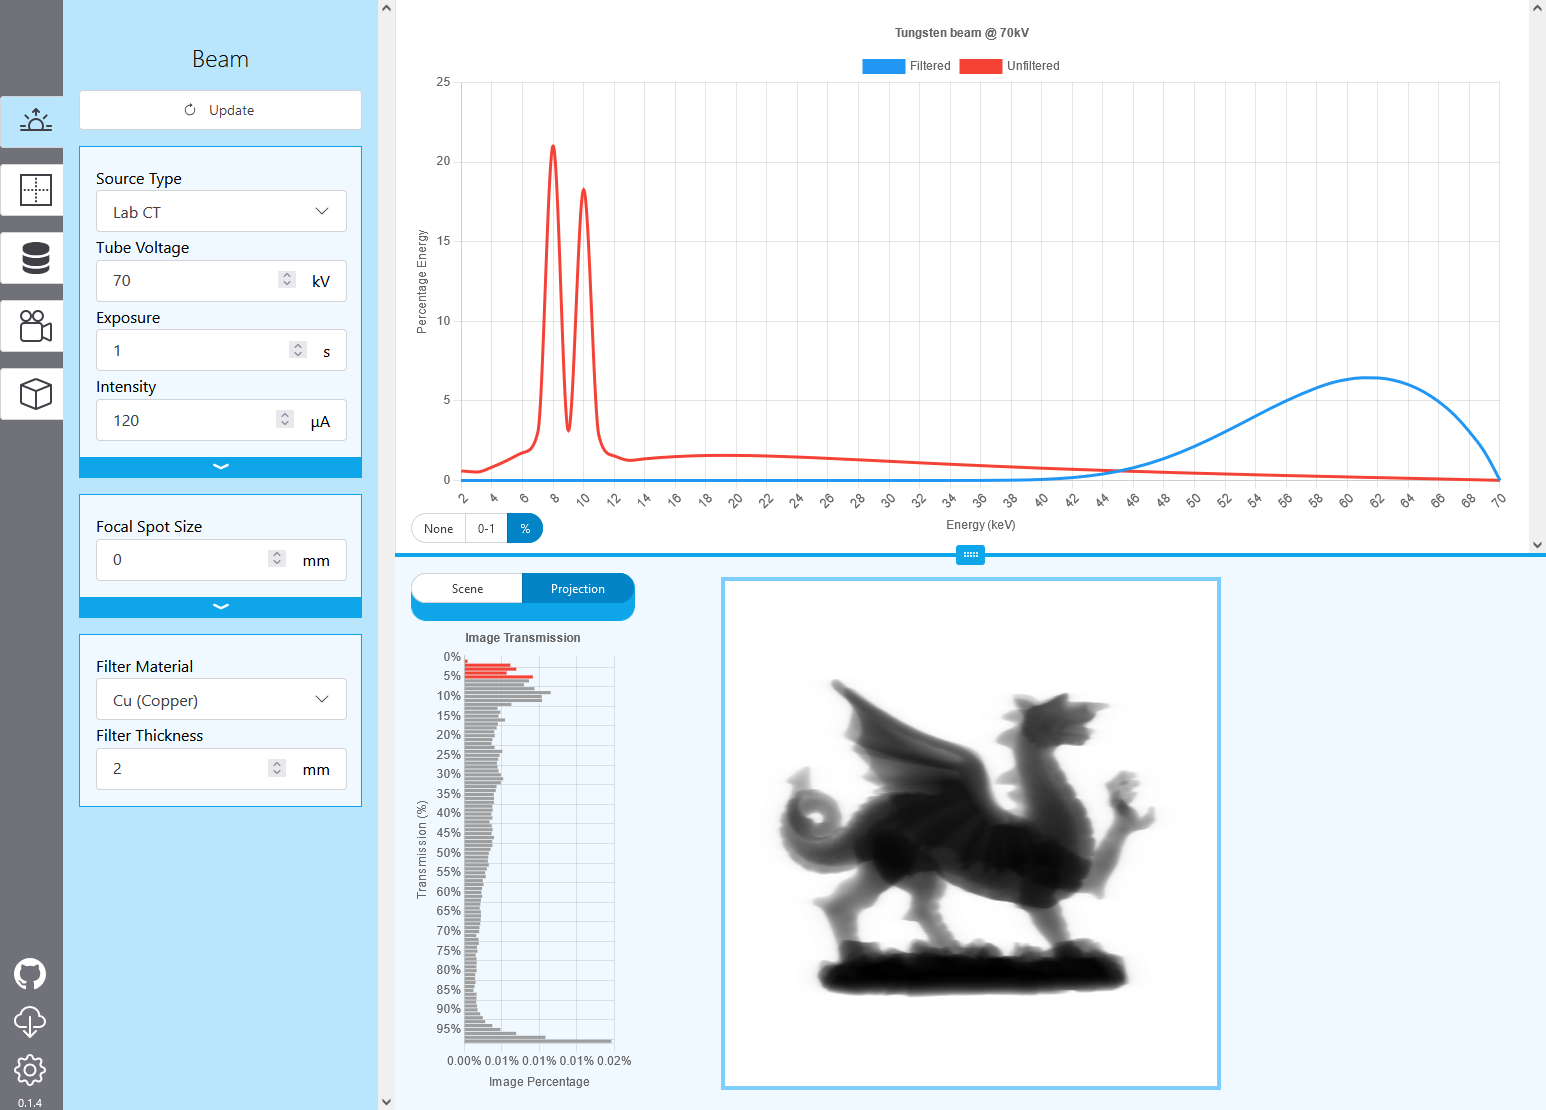The image size is (1546, 1110).
Task: Click the Update button
Action: [220, 110]
